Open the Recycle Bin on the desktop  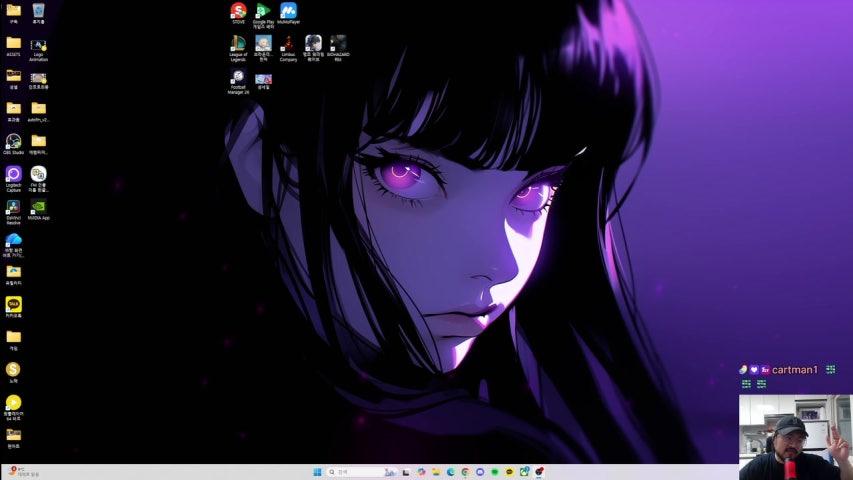38,11
